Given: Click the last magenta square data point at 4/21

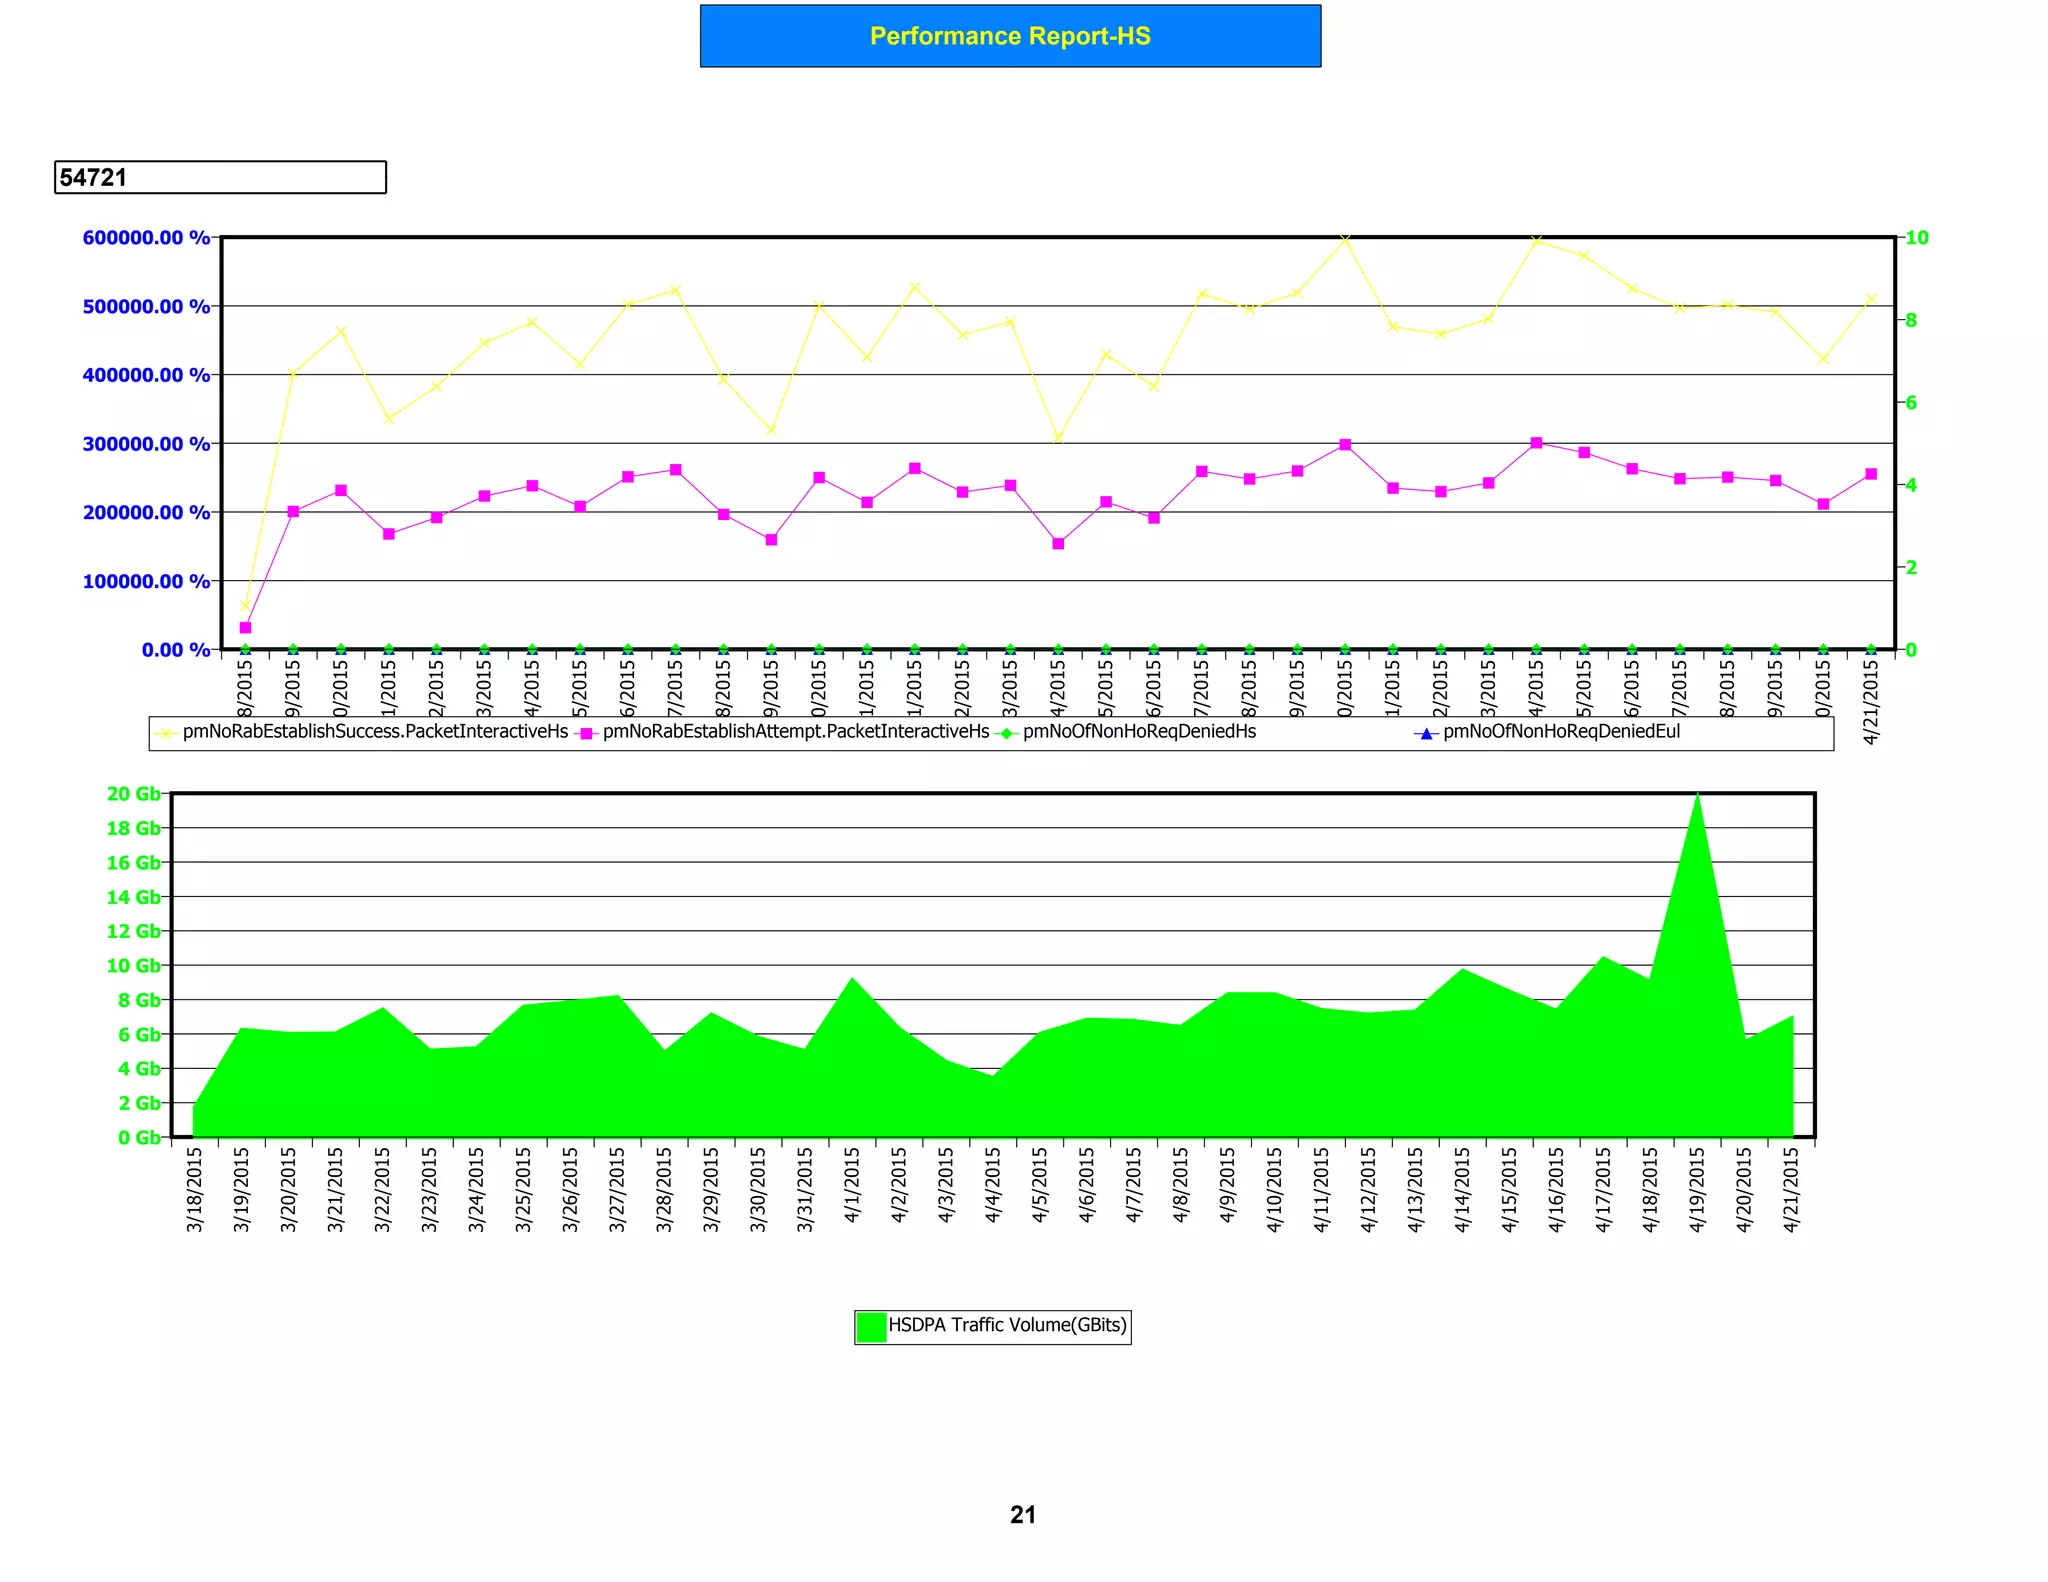Looking at the screenshot, I should pos(1871,474).
